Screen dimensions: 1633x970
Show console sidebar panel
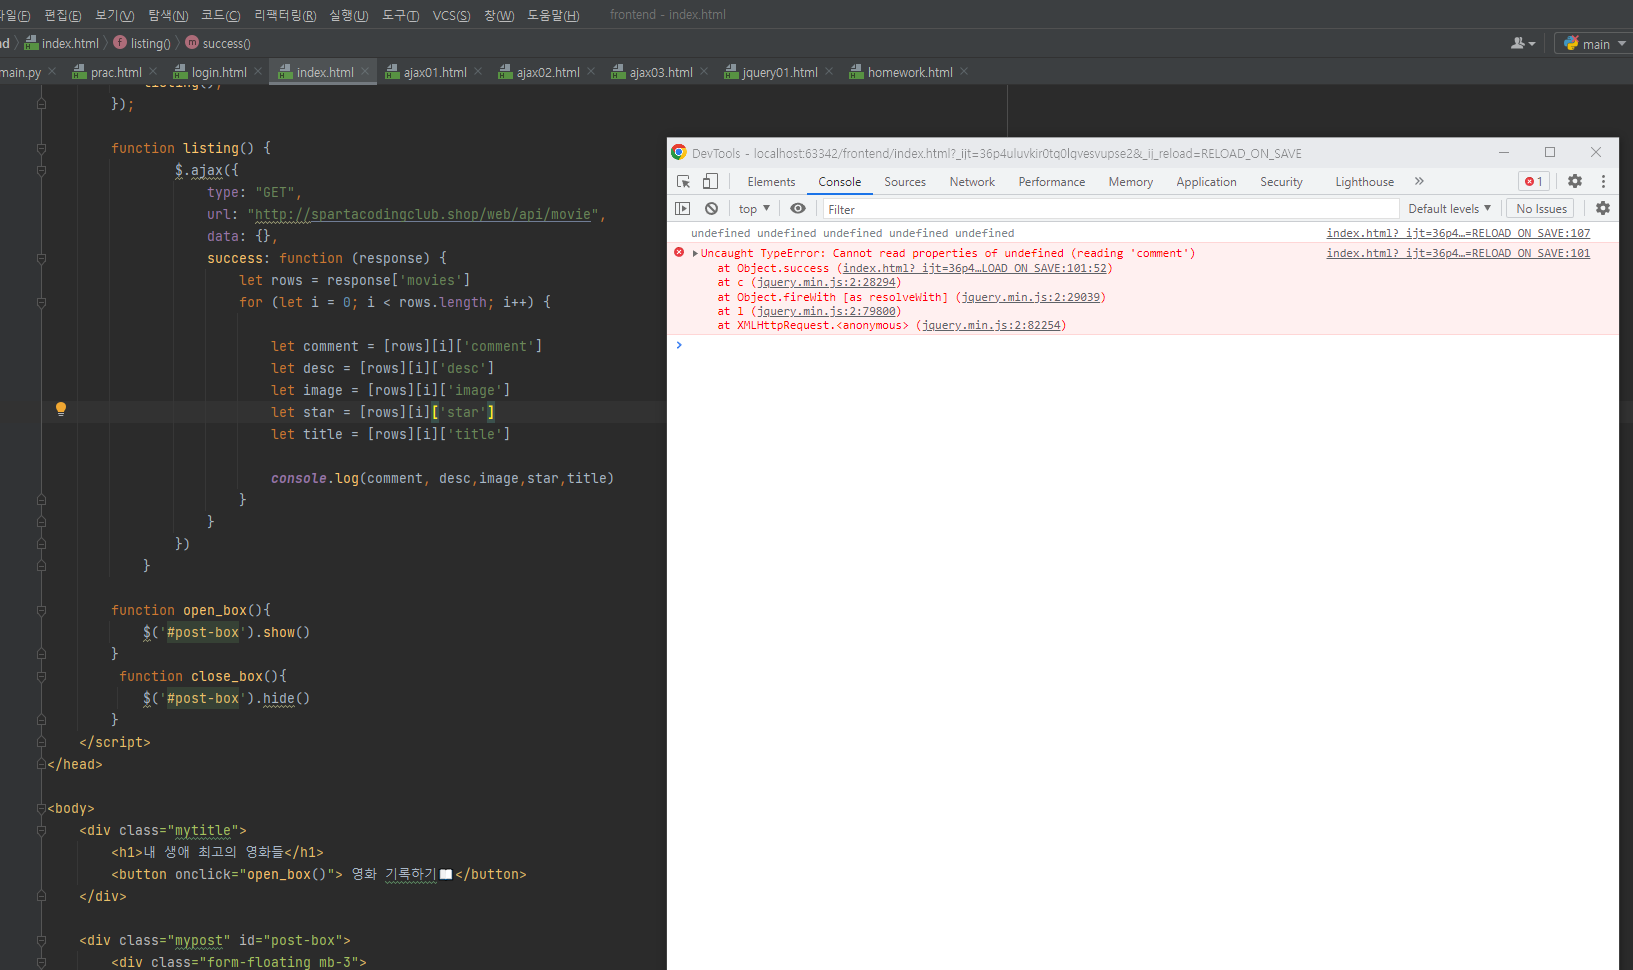[x=683, y=208]
